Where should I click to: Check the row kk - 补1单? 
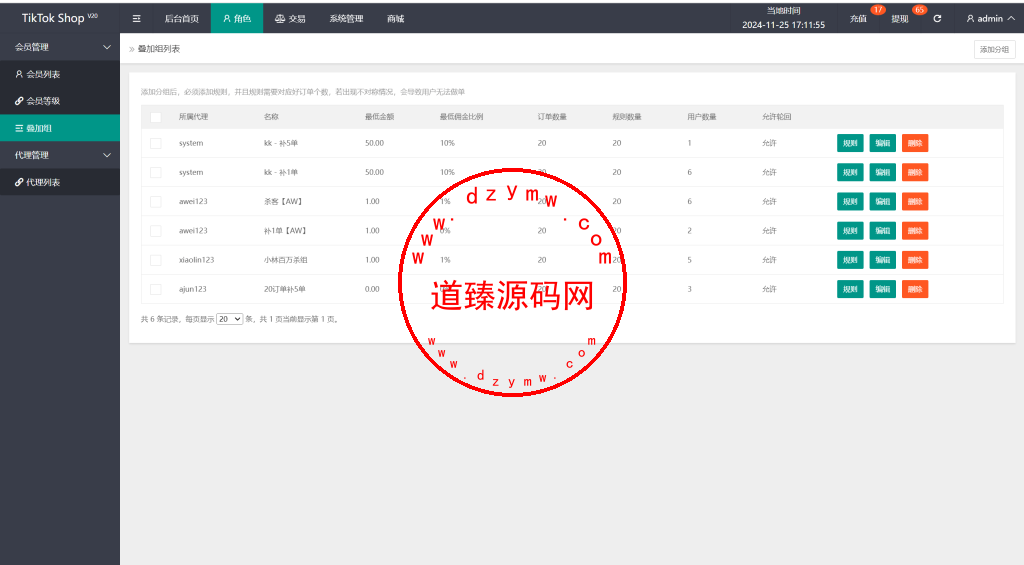click(x=155, y=172)
